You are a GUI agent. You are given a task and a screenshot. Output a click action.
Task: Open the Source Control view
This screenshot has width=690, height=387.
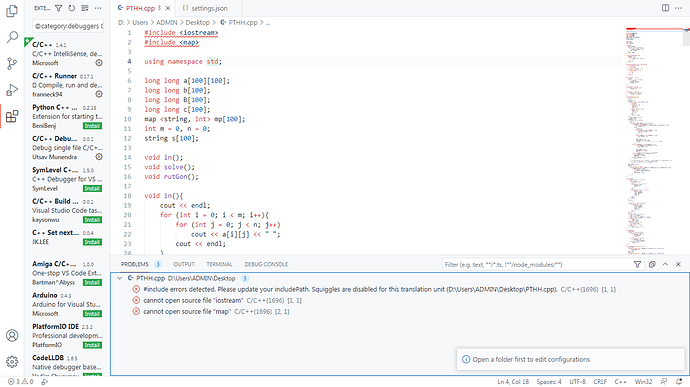tap(12, 63)
